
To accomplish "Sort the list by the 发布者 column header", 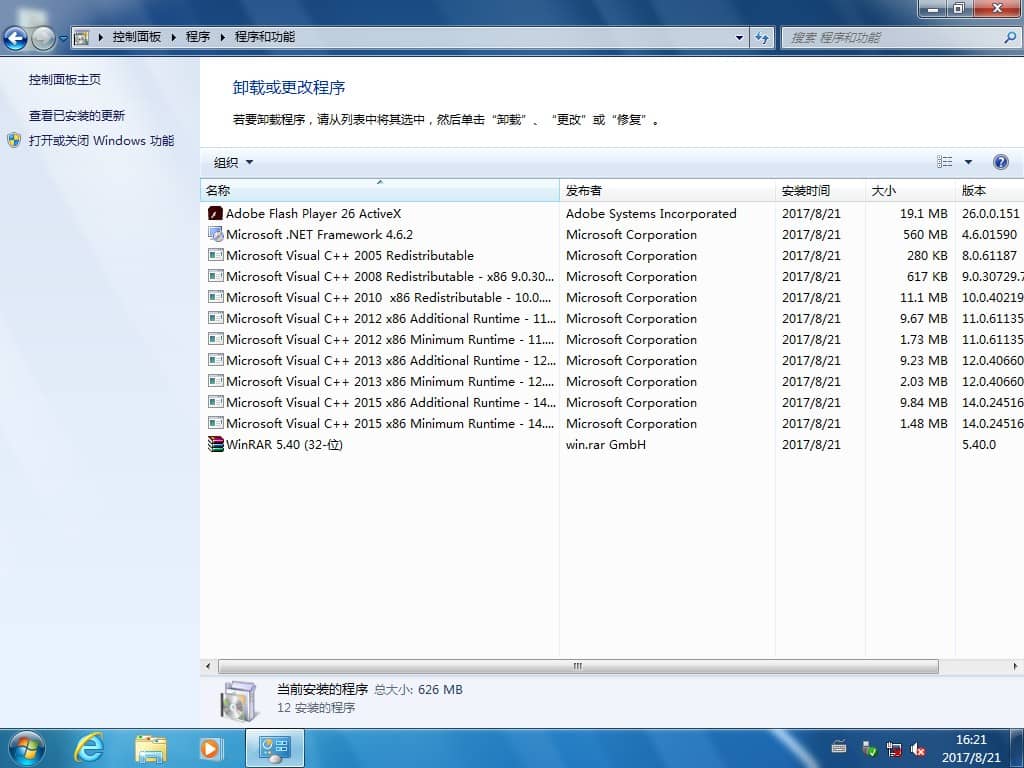I will click(584, 190).
